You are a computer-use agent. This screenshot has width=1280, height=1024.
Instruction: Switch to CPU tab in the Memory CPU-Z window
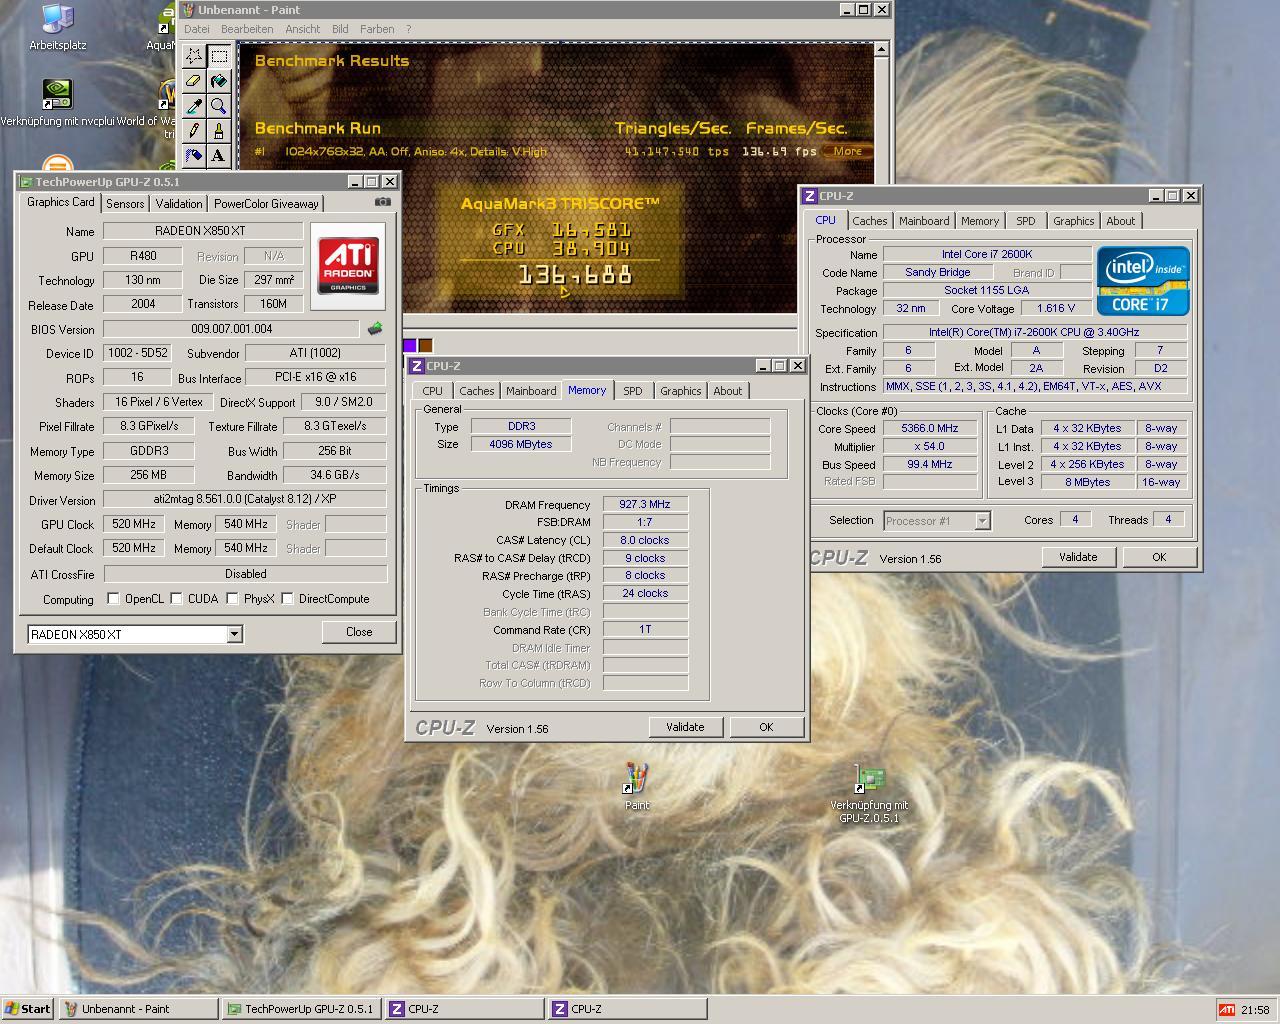pos(433,391)
